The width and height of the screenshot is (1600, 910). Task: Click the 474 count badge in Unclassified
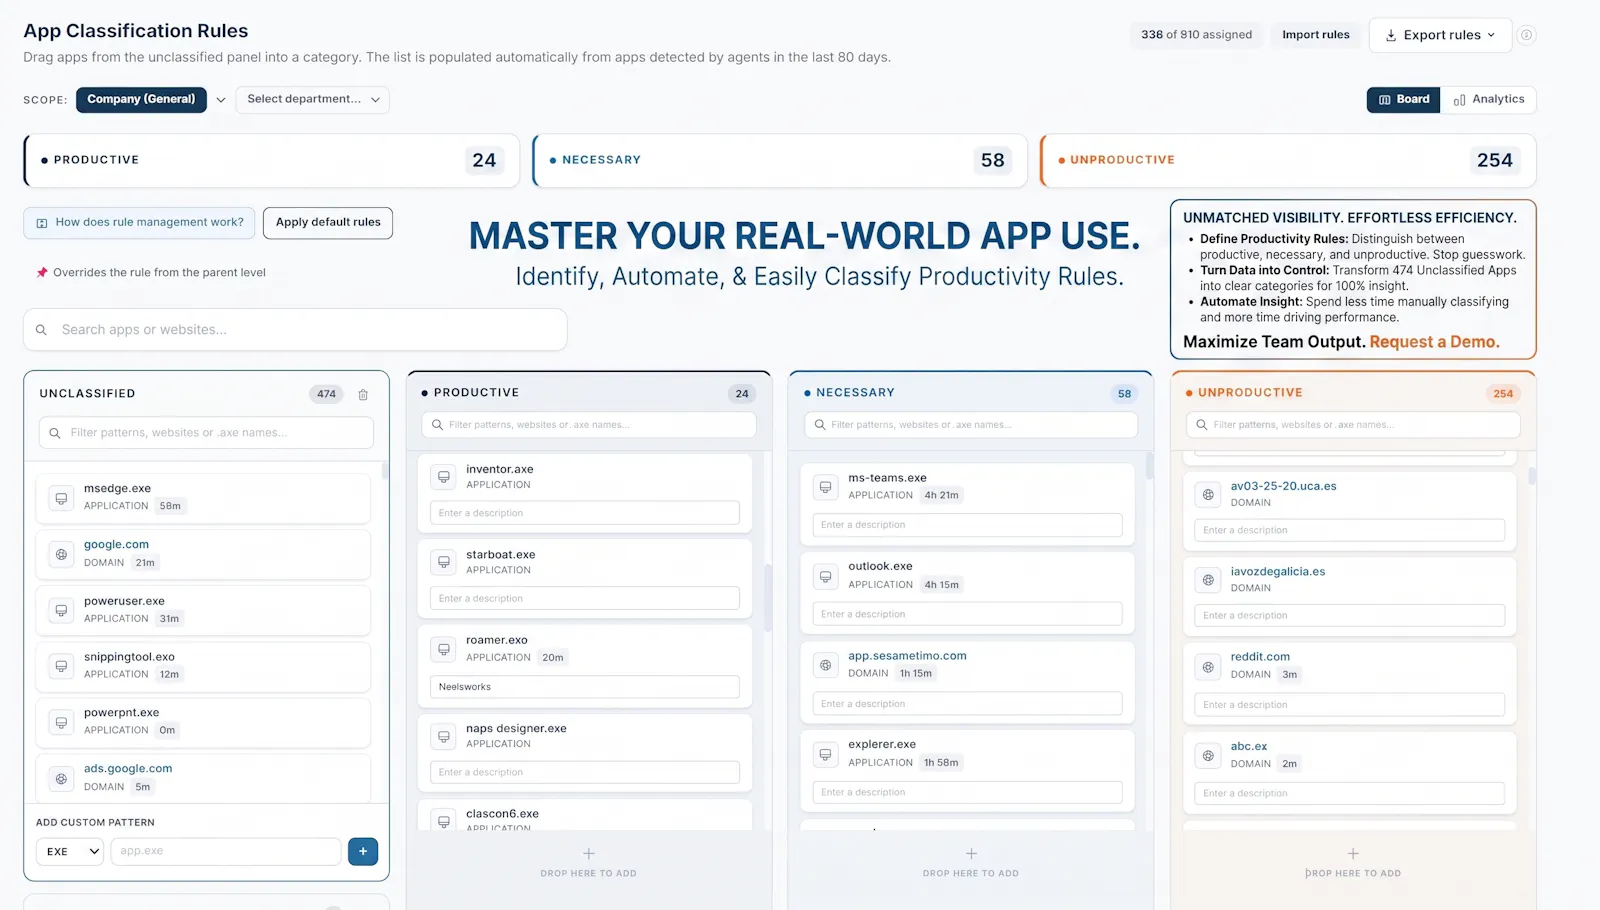pos(326,394)
